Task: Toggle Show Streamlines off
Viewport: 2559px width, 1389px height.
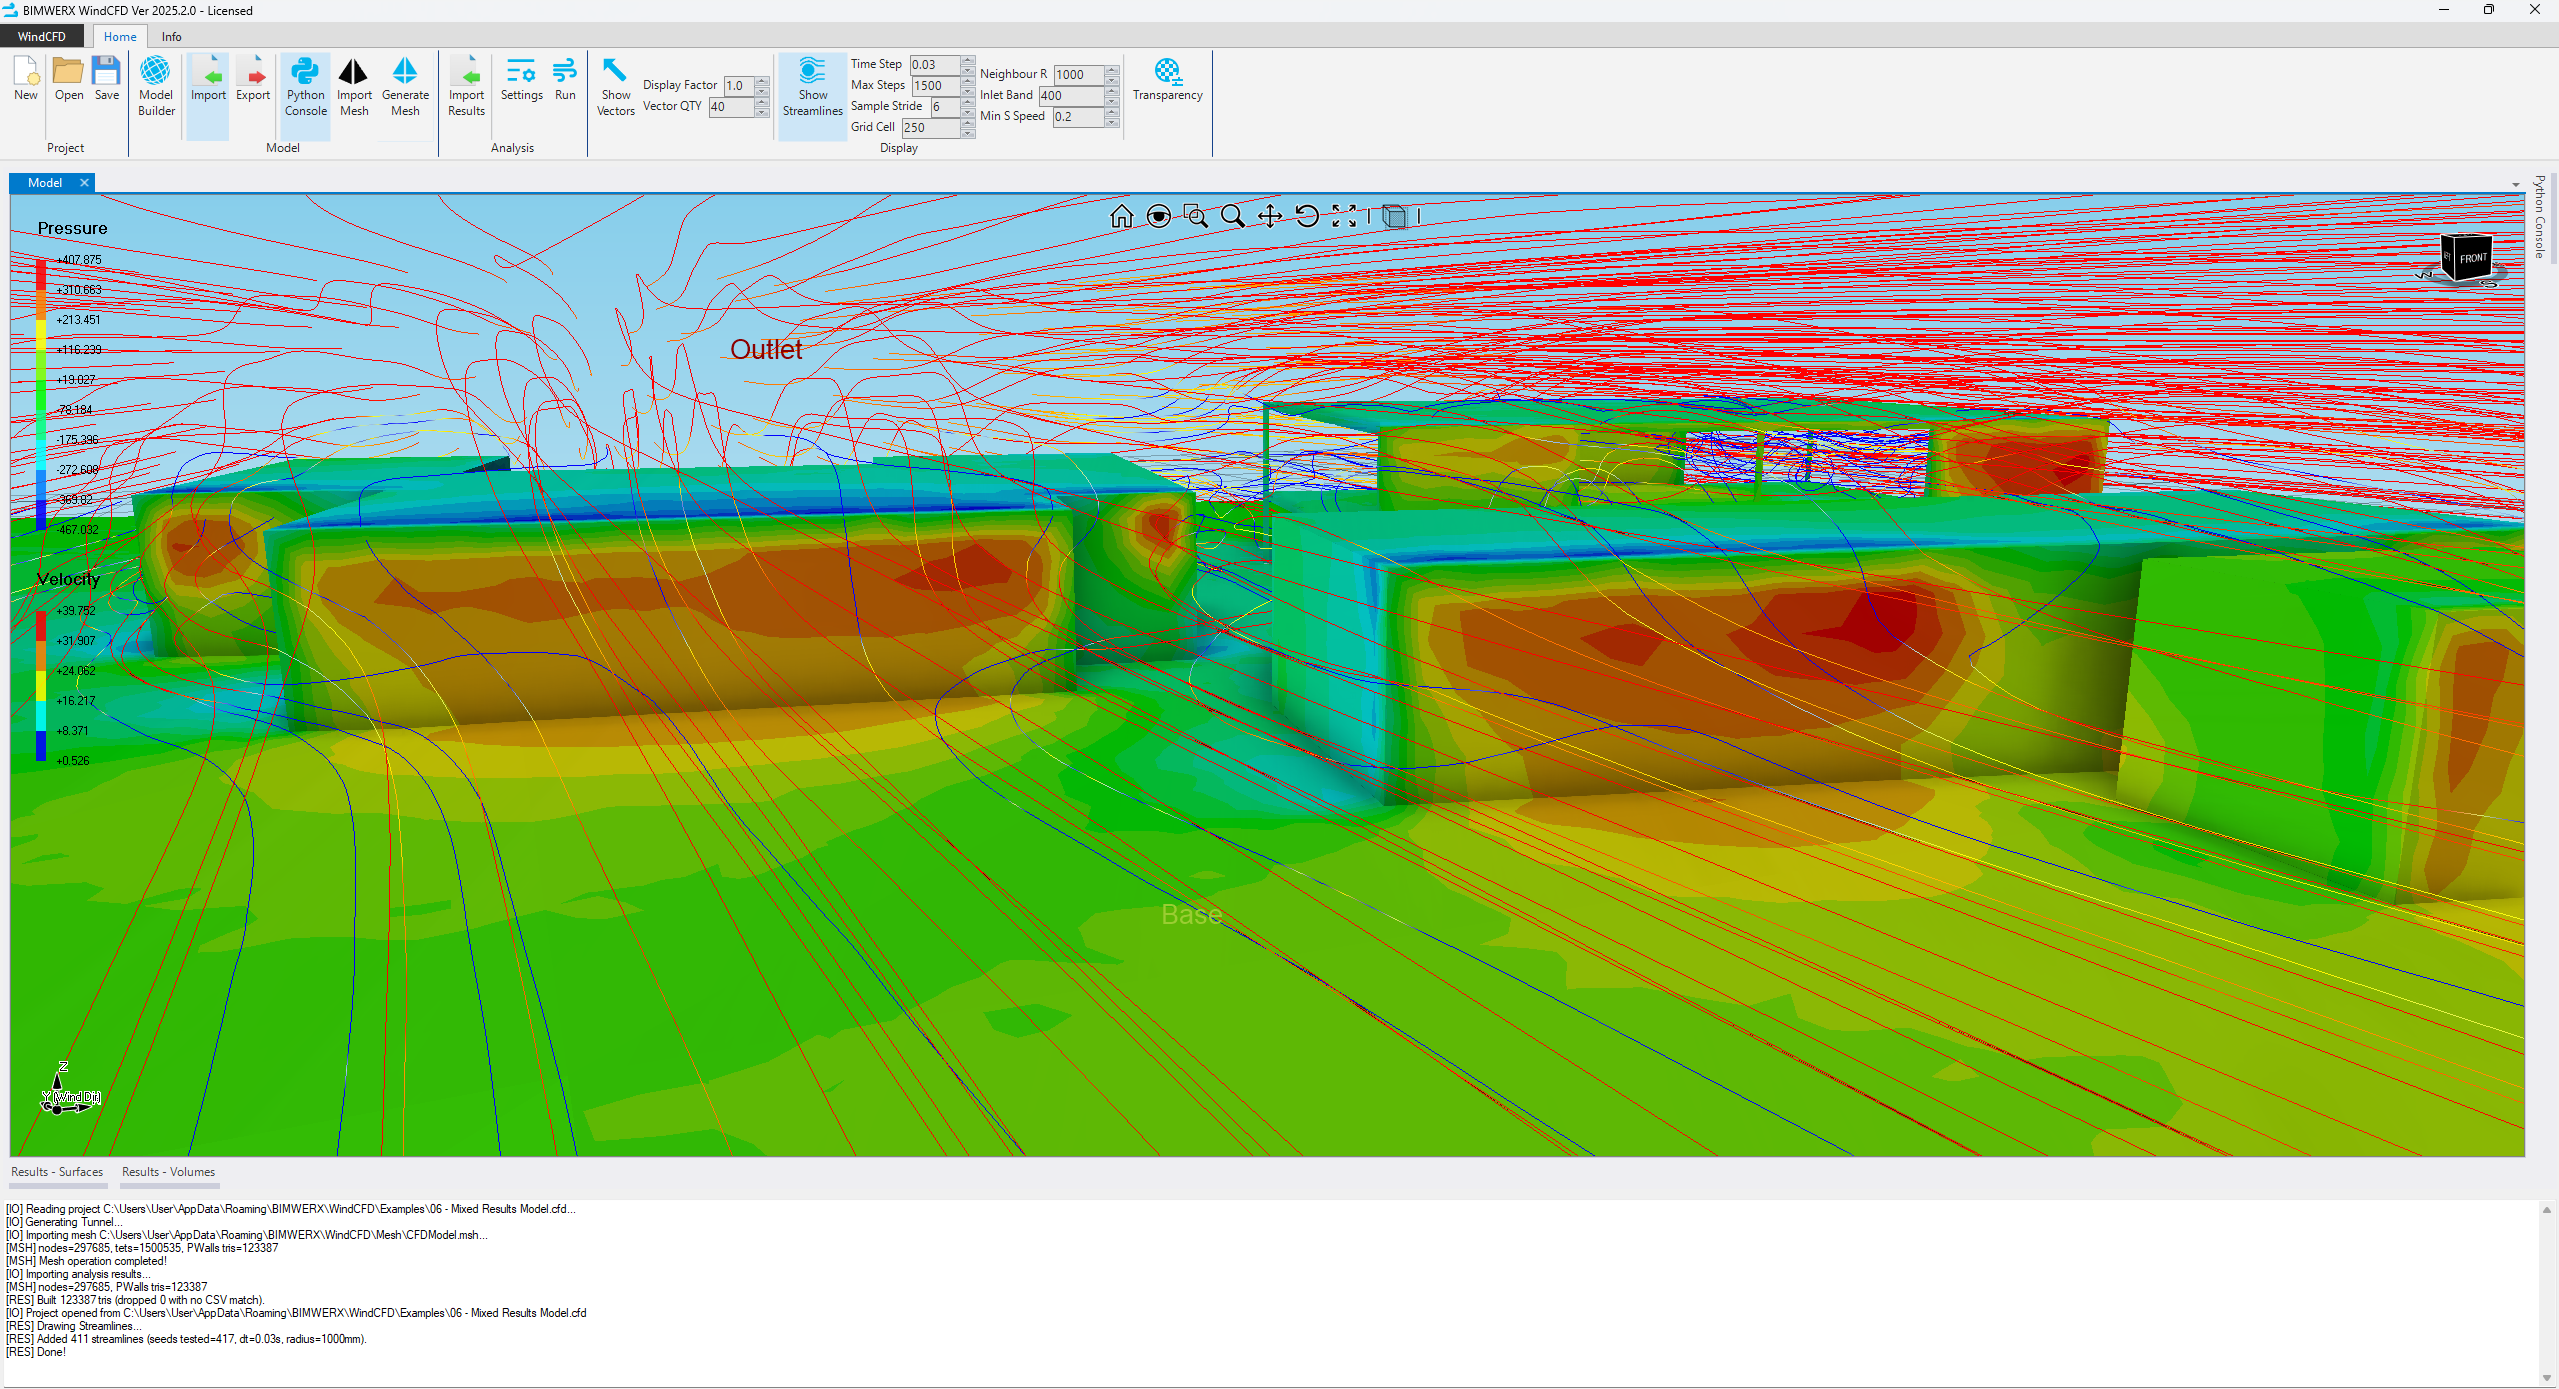Action: [x=811, y=86]
